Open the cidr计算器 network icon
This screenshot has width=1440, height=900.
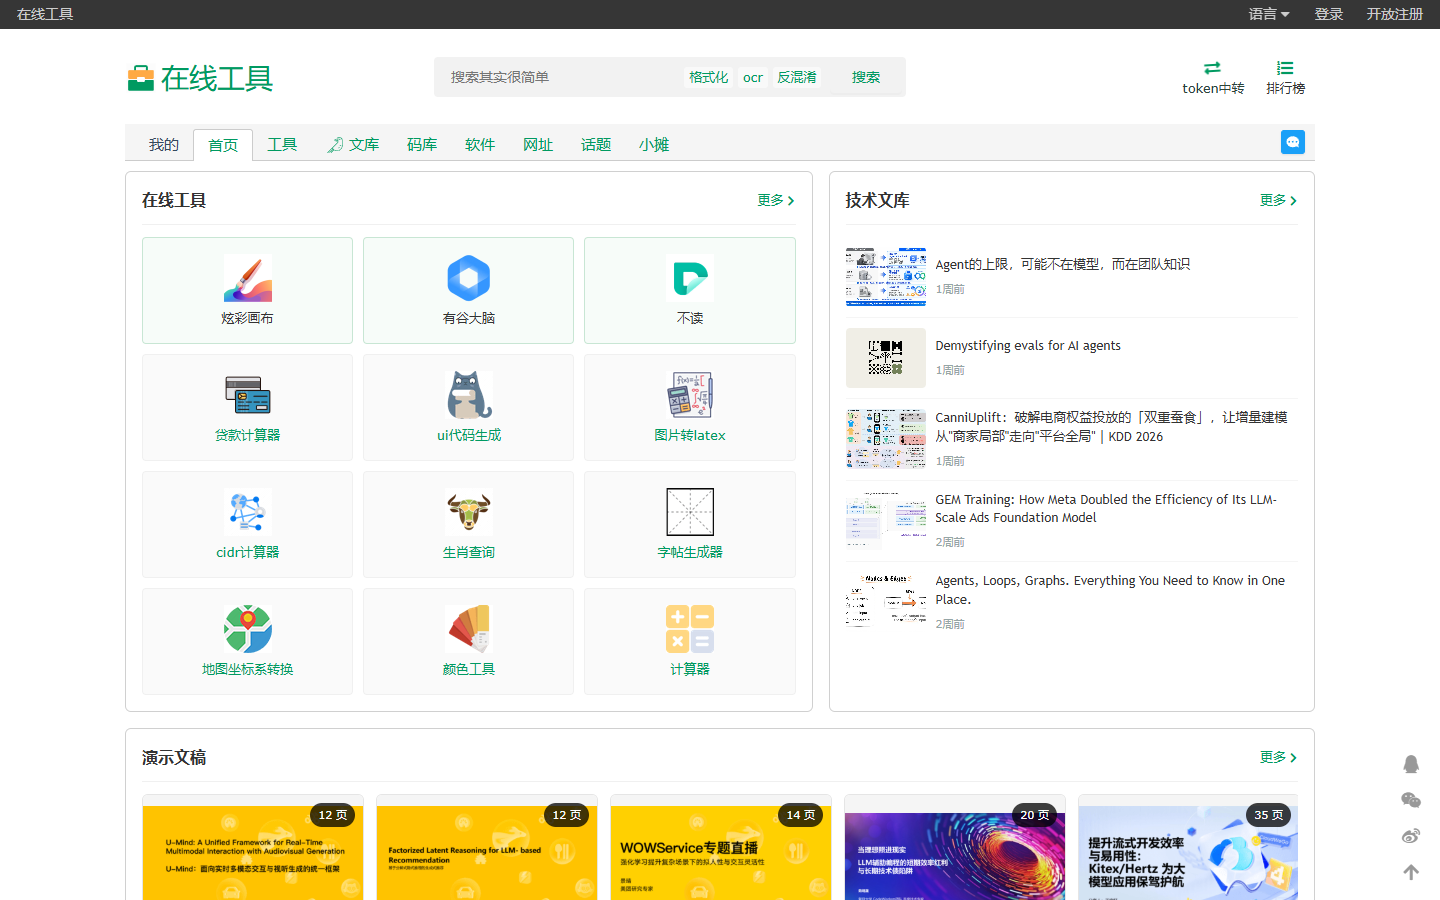pos(247,513)
